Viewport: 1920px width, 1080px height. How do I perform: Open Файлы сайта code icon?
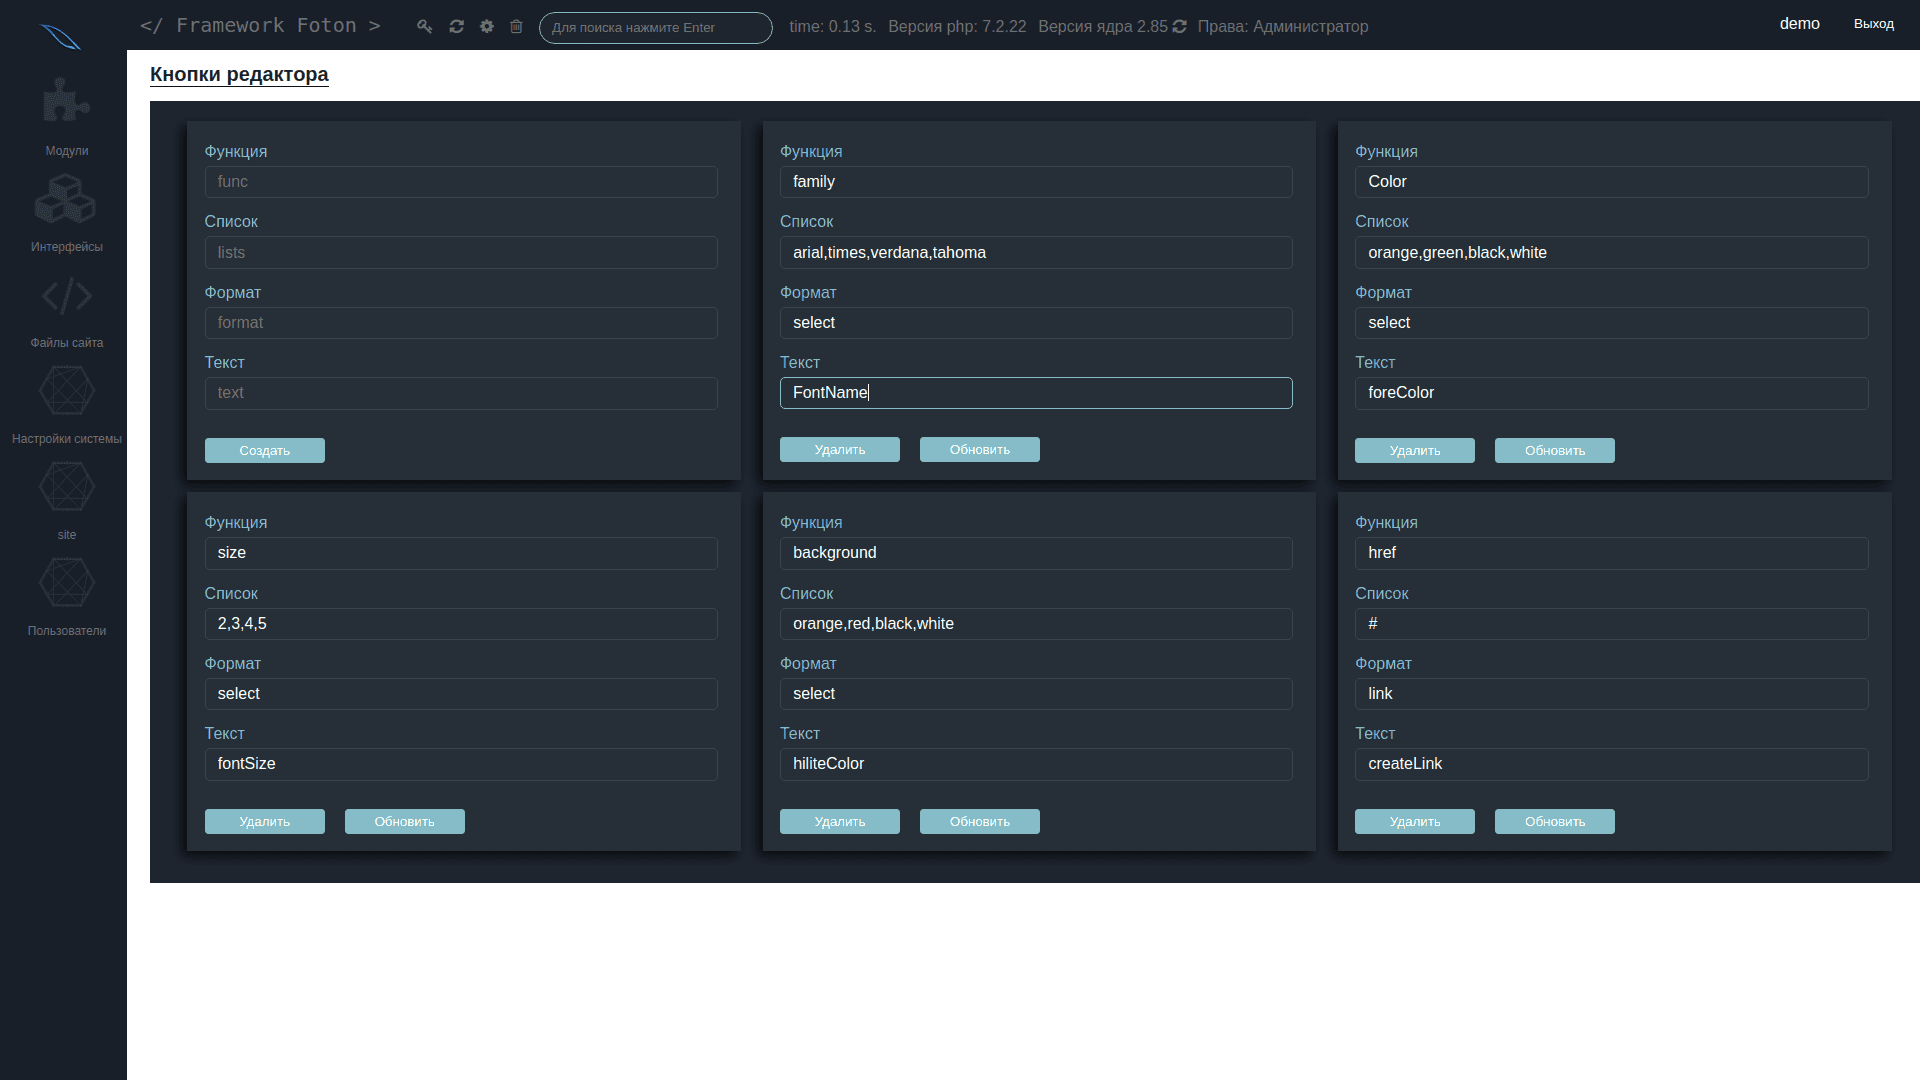pos(66,296)
